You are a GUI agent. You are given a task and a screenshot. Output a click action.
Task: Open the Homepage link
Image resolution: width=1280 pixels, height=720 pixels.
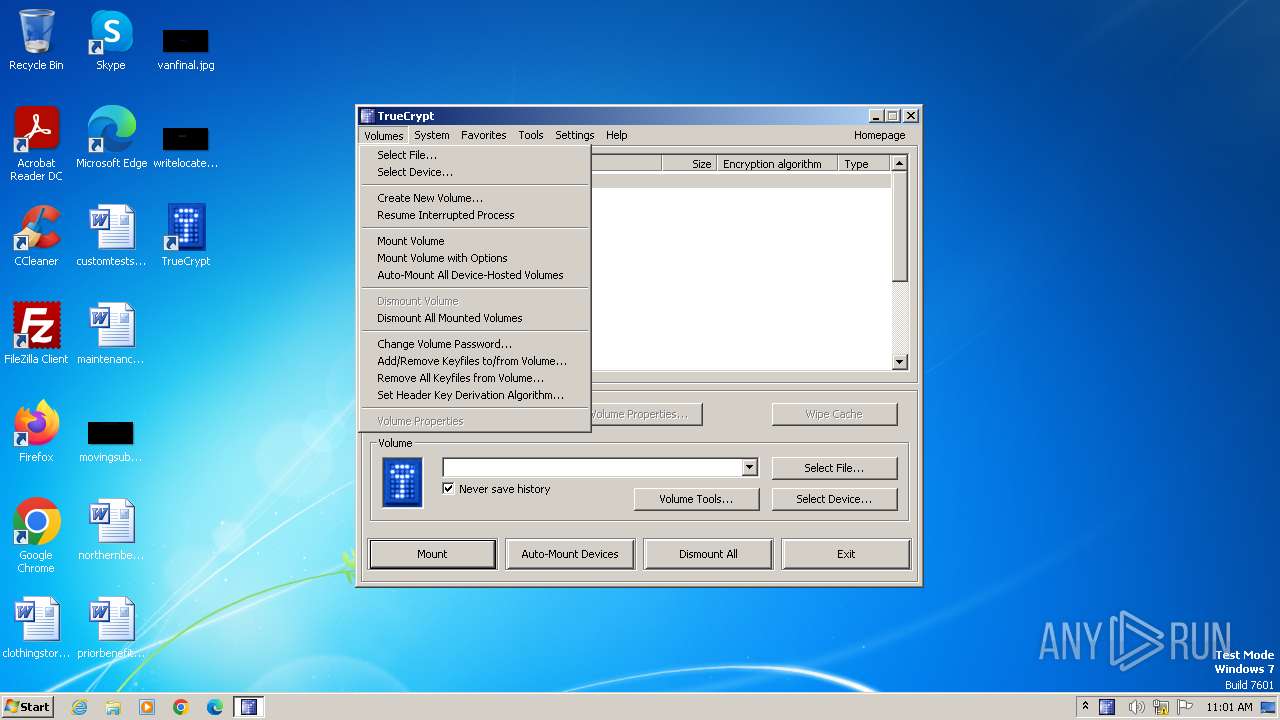[x=880, y=135]
